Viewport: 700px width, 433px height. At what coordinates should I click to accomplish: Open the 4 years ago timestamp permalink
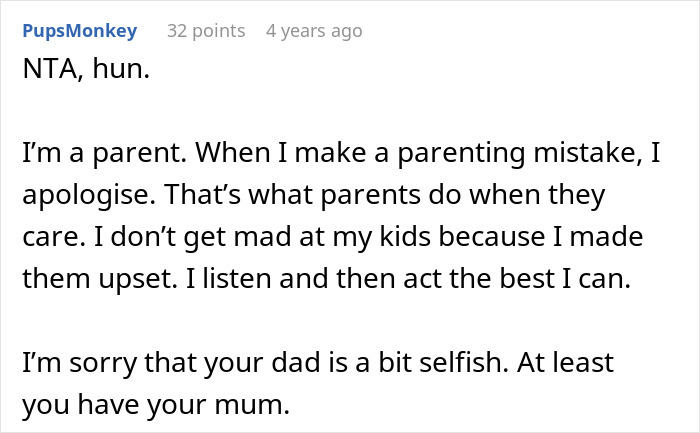coord(313,31)
